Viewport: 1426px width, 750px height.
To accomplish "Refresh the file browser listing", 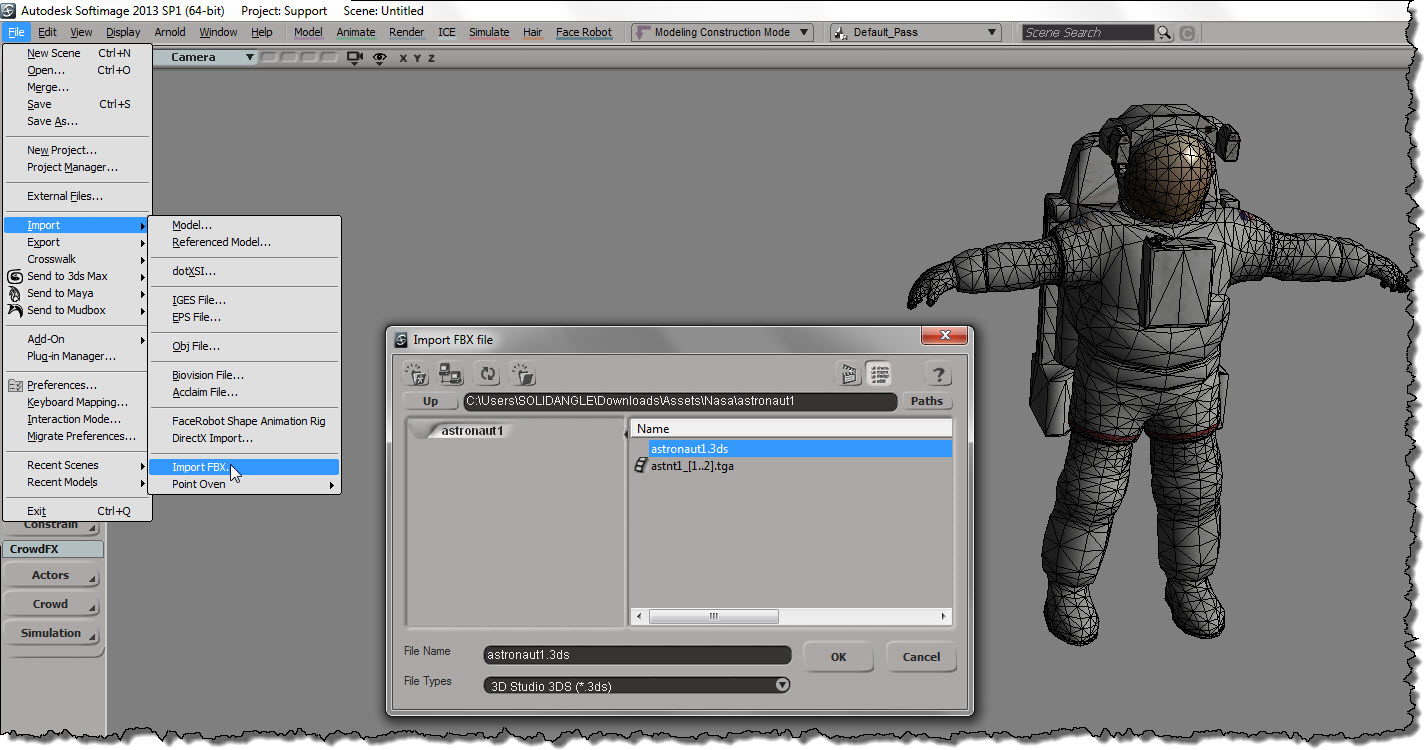I will coord(487,374).
